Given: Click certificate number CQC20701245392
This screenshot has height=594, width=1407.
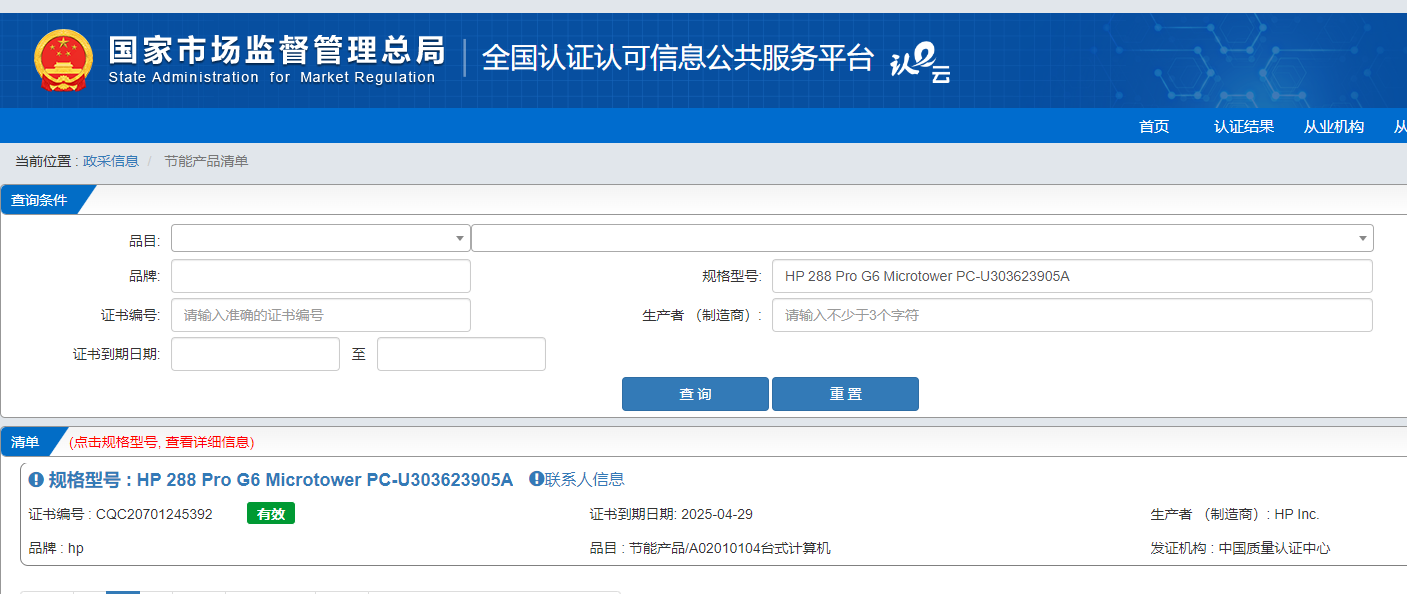Looking at the screenshot, I should point(154,514).
